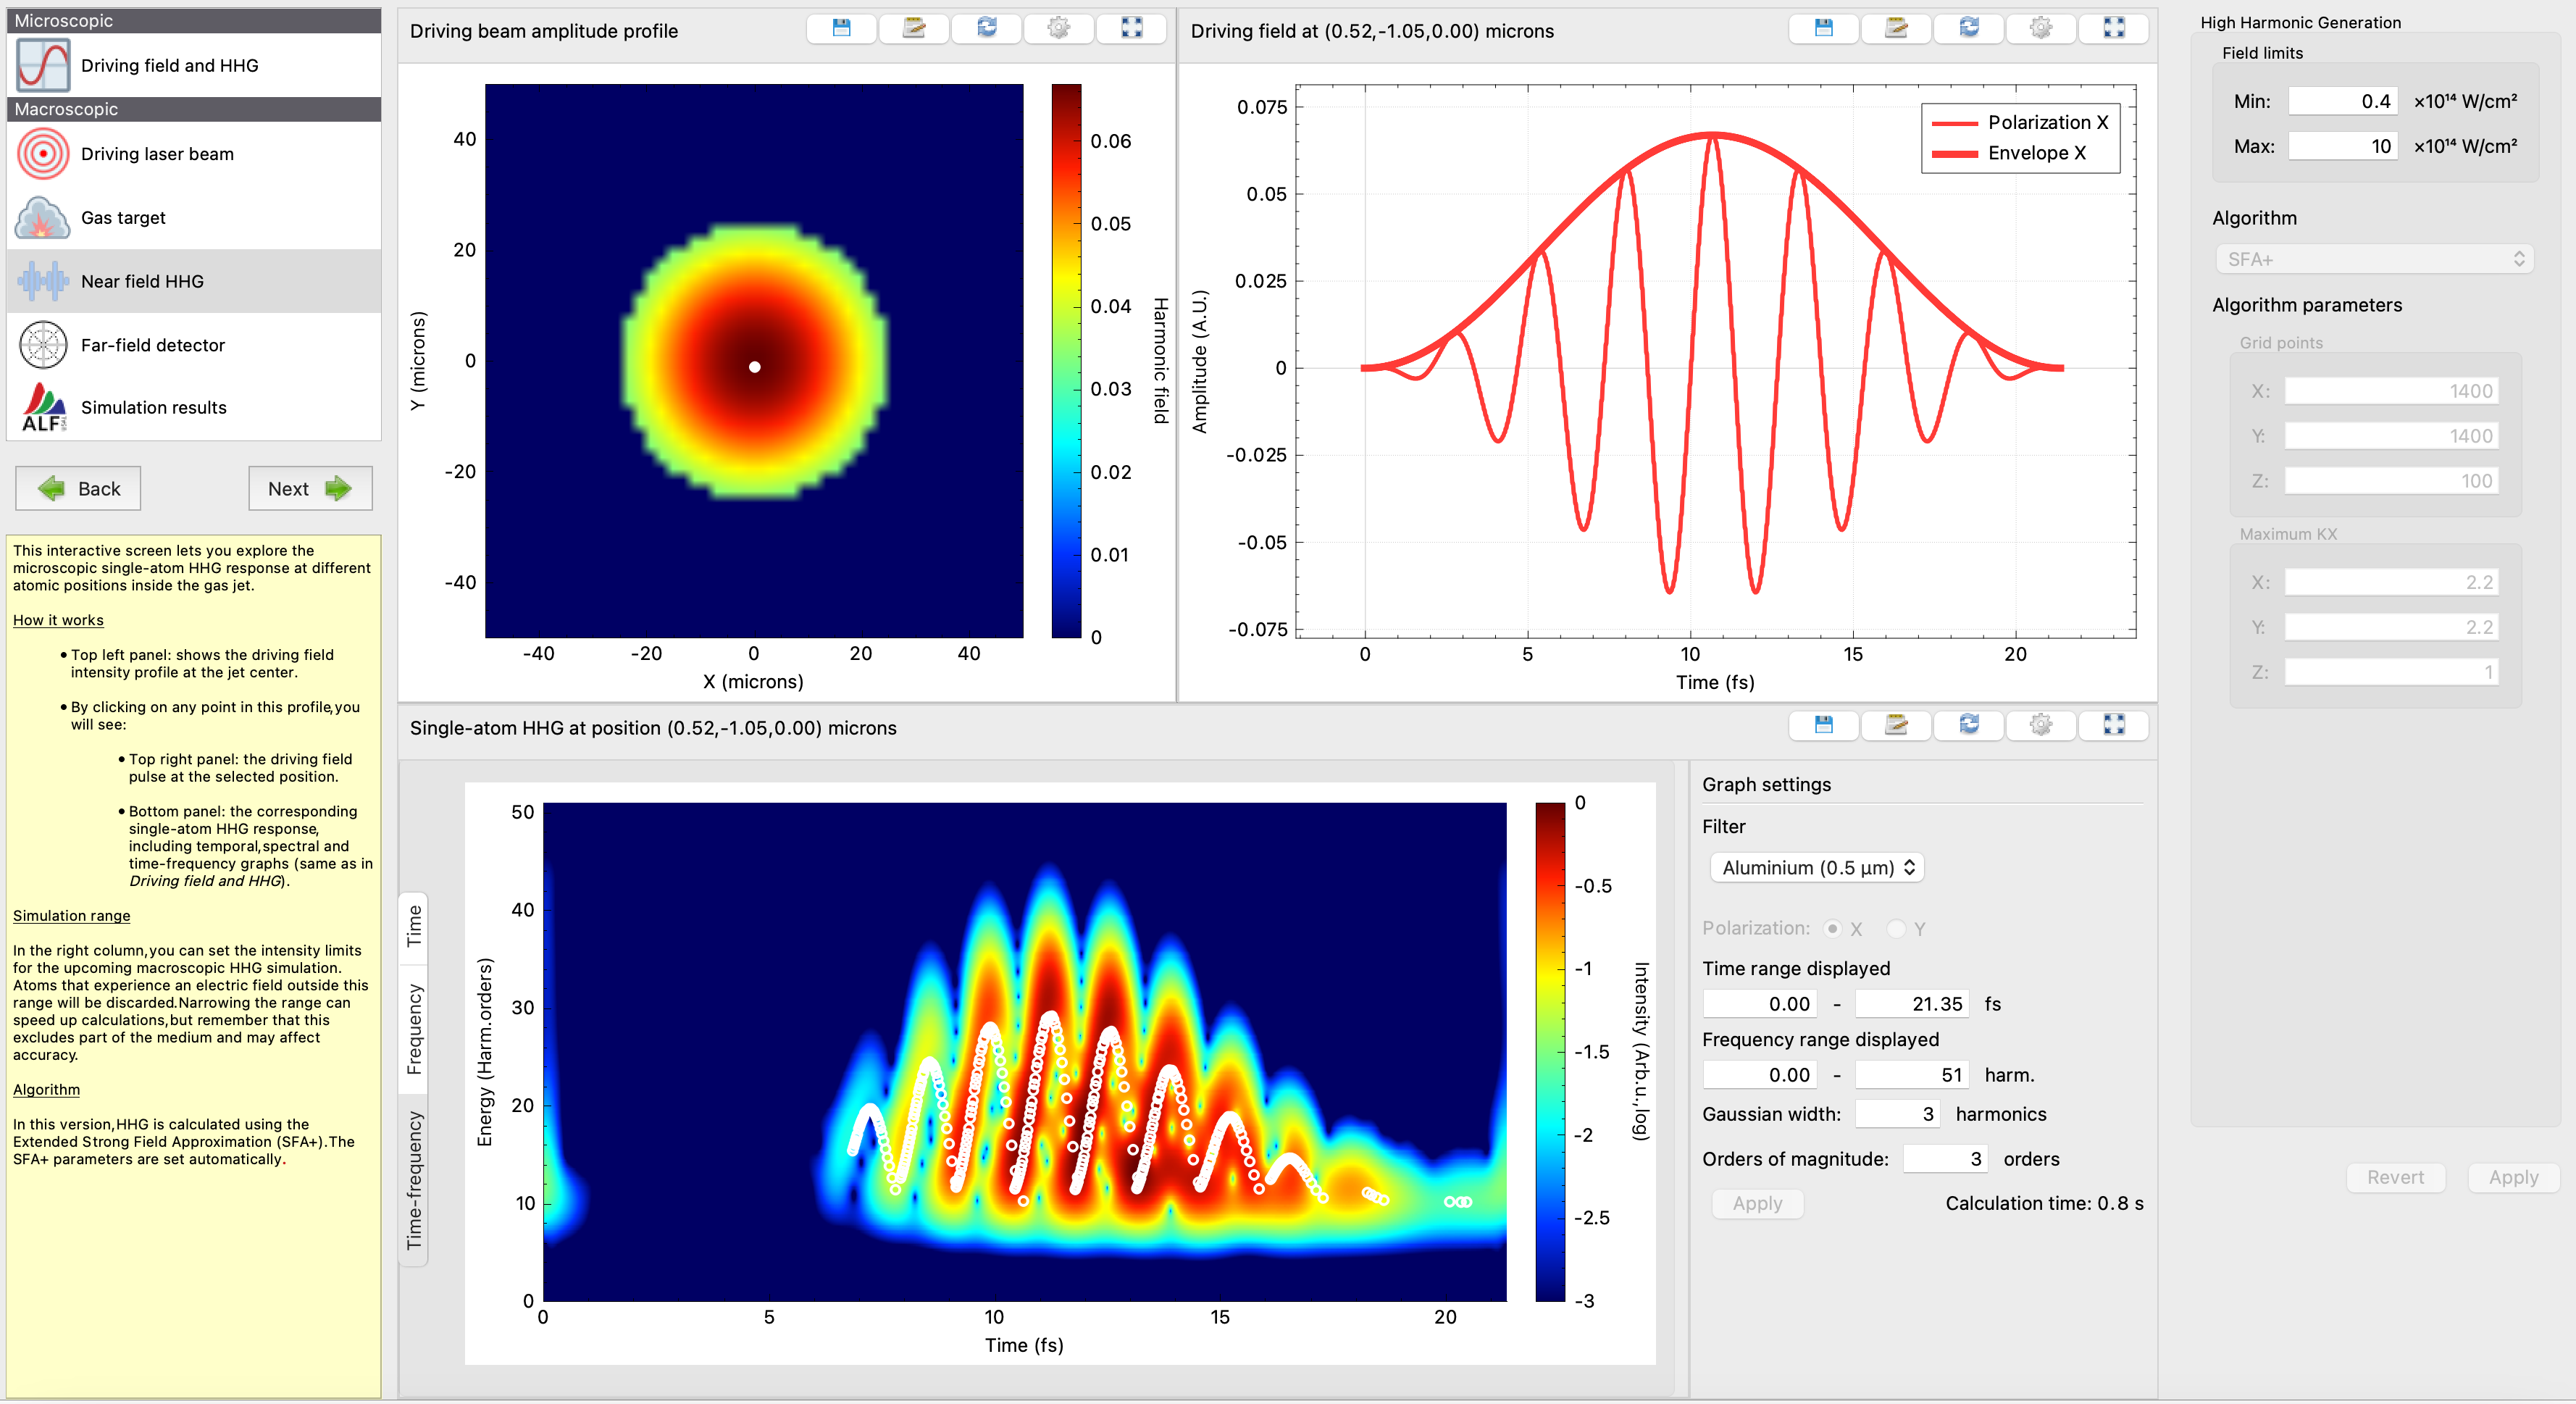Click the Next button
This screenshot has height=1404, width=2576.
pos(309,488)
